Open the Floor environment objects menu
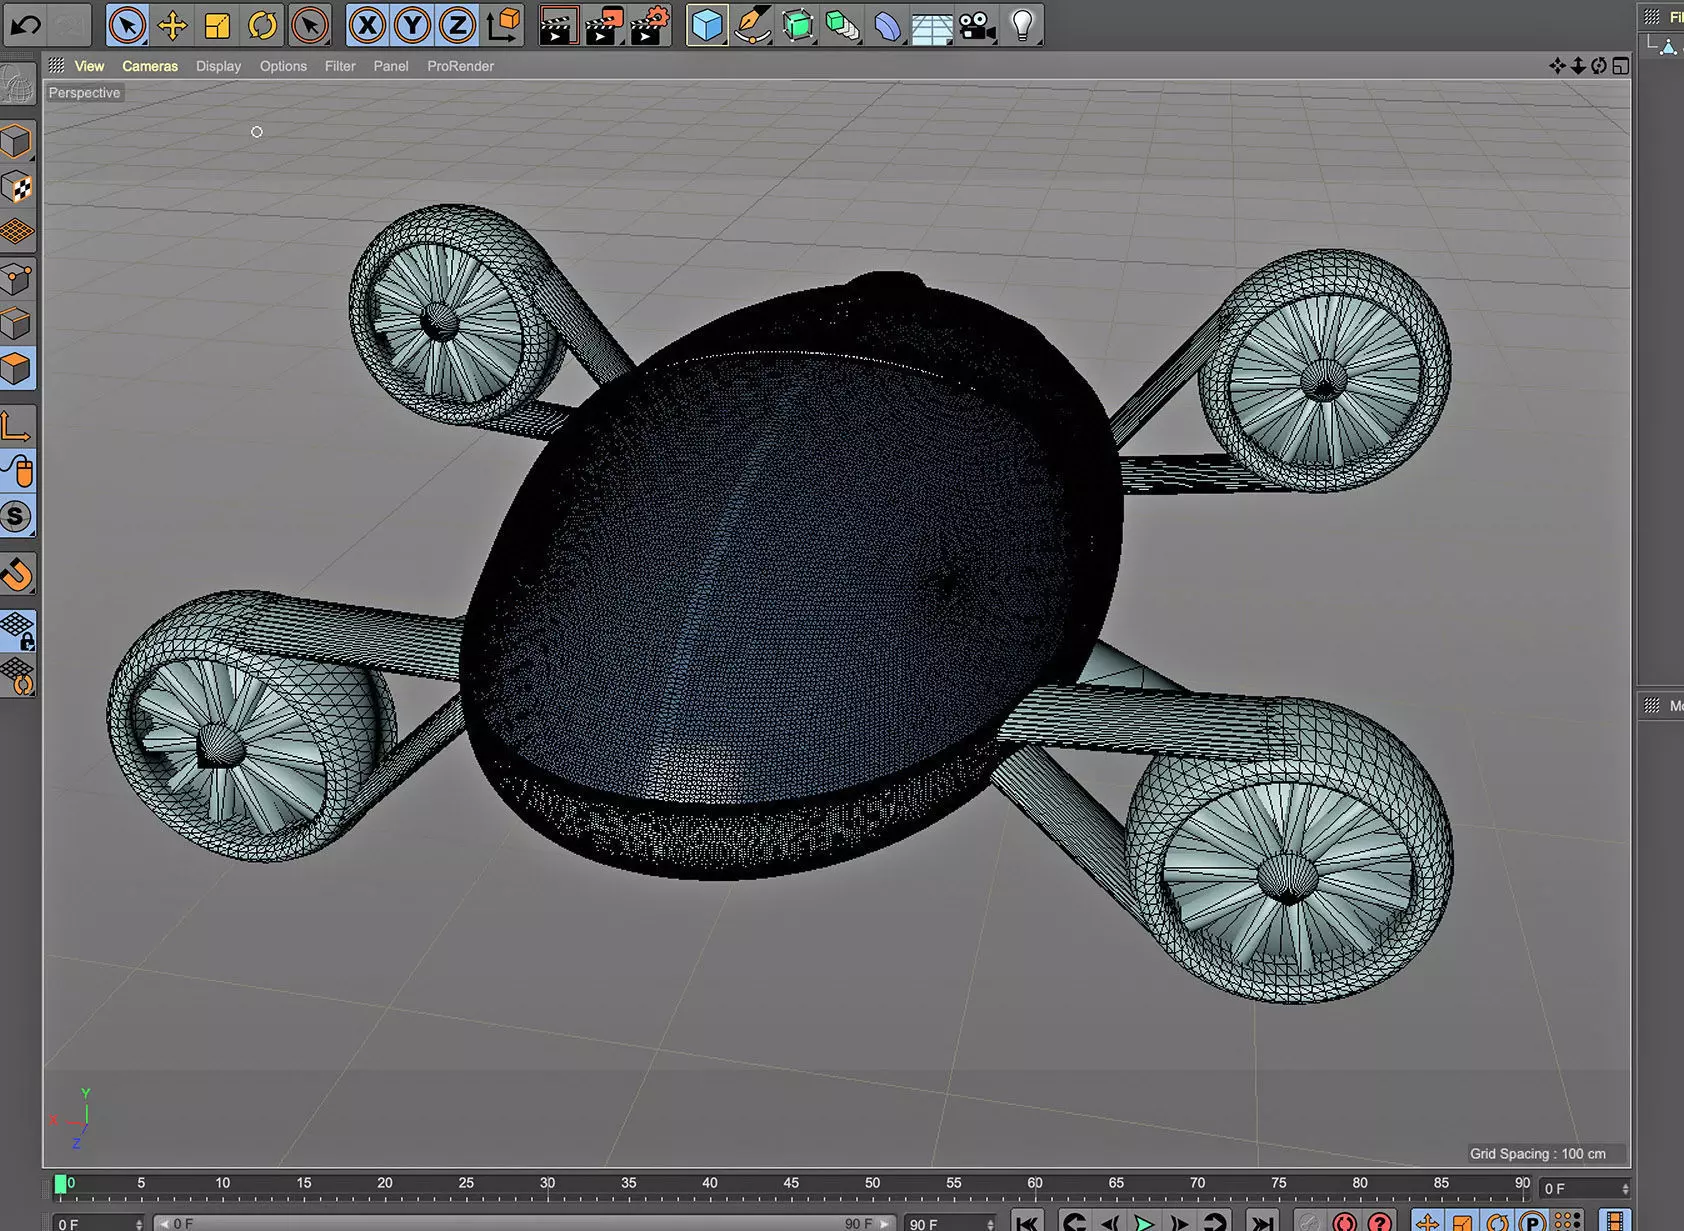 [x=932, y=25]
